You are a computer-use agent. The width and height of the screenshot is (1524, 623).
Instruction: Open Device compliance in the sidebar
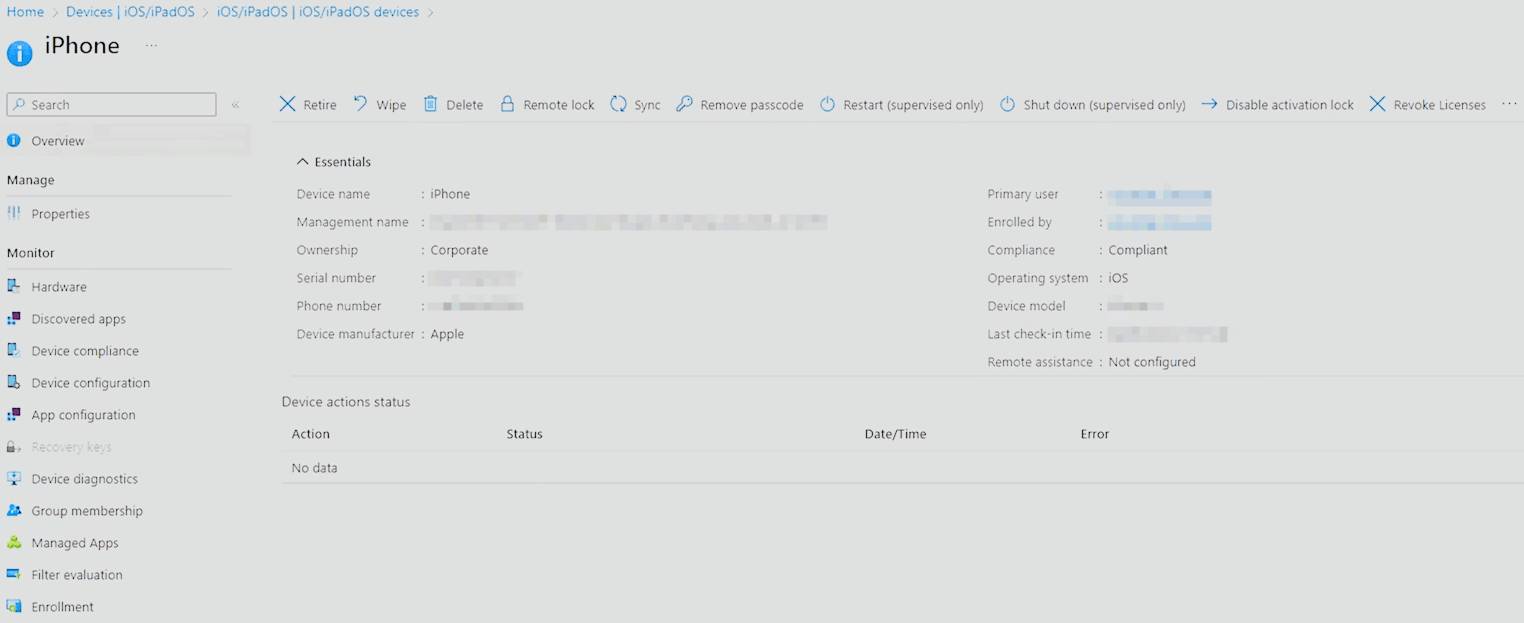click(x=85, y=351)
